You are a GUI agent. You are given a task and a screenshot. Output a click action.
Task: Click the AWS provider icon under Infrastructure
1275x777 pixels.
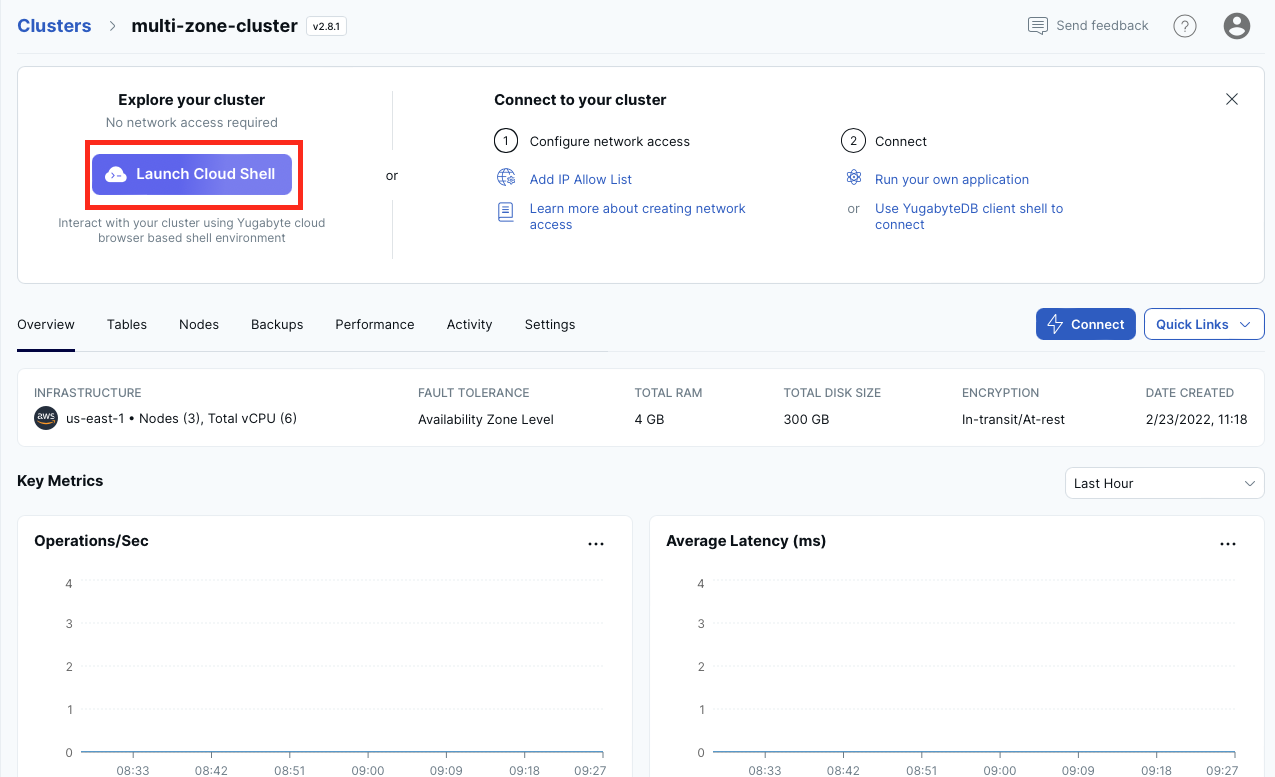[44, 418]
